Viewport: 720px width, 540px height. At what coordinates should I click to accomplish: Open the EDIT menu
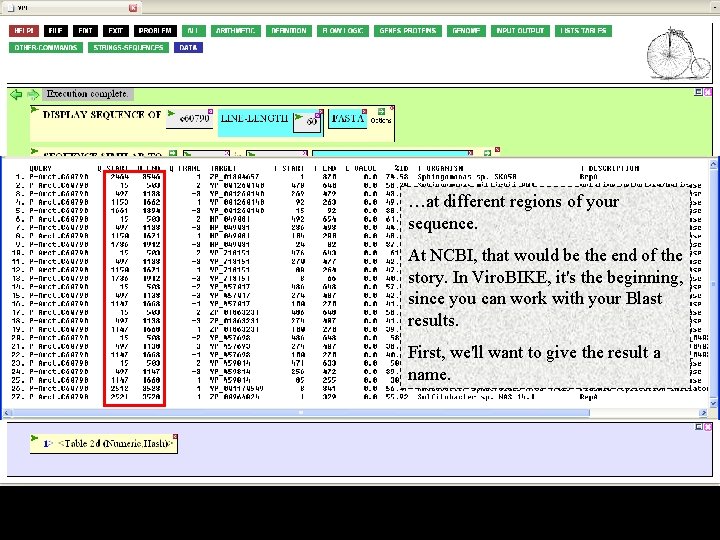click(85, 31)
